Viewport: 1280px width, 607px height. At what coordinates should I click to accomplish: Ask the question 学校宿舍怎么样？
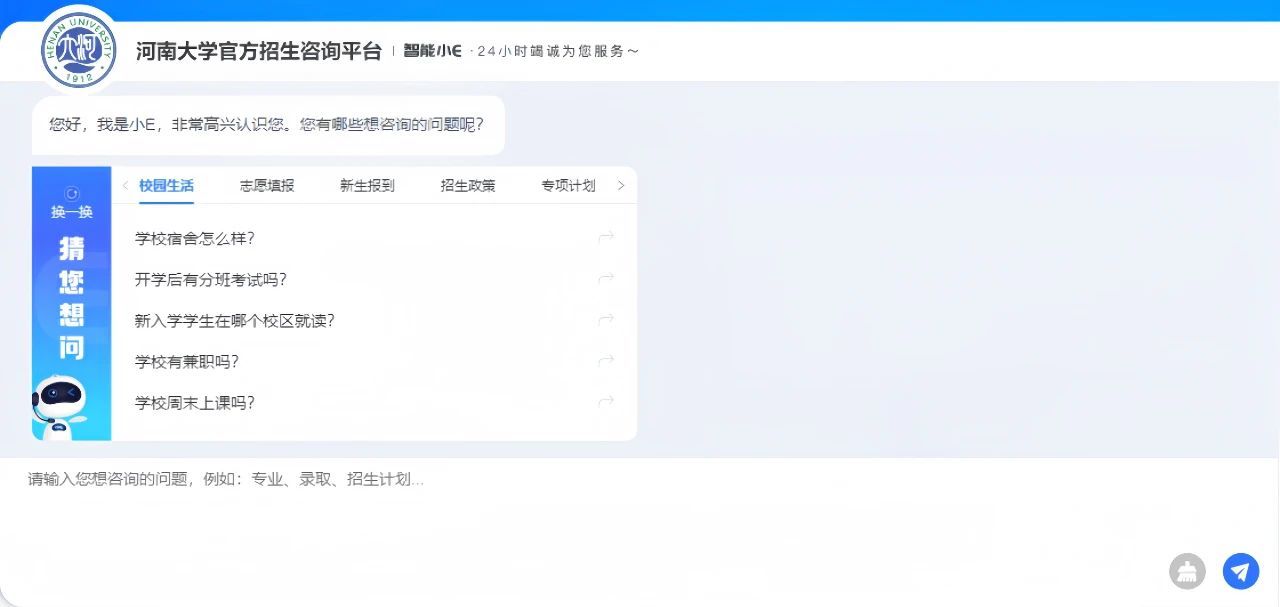tap(195, 238)
